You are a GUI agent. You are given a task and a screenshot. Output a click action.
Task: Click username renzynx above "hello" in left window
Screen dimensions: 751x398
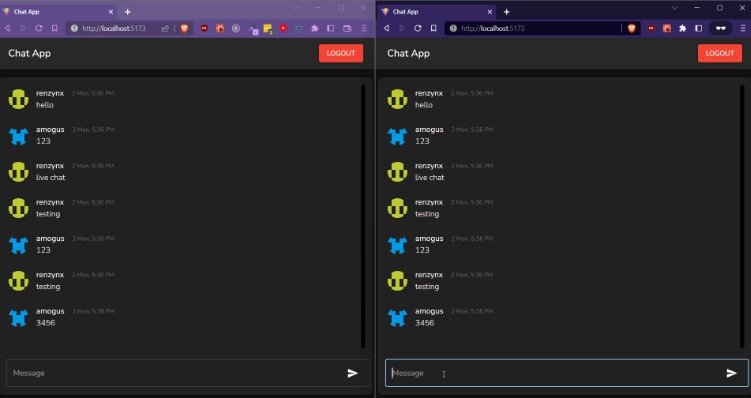click(50, 93)
